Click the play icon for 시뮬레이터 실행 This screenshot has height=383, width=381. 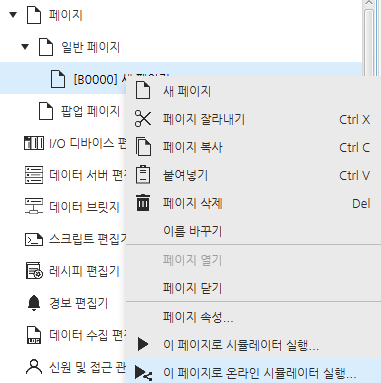click(143, 344)
